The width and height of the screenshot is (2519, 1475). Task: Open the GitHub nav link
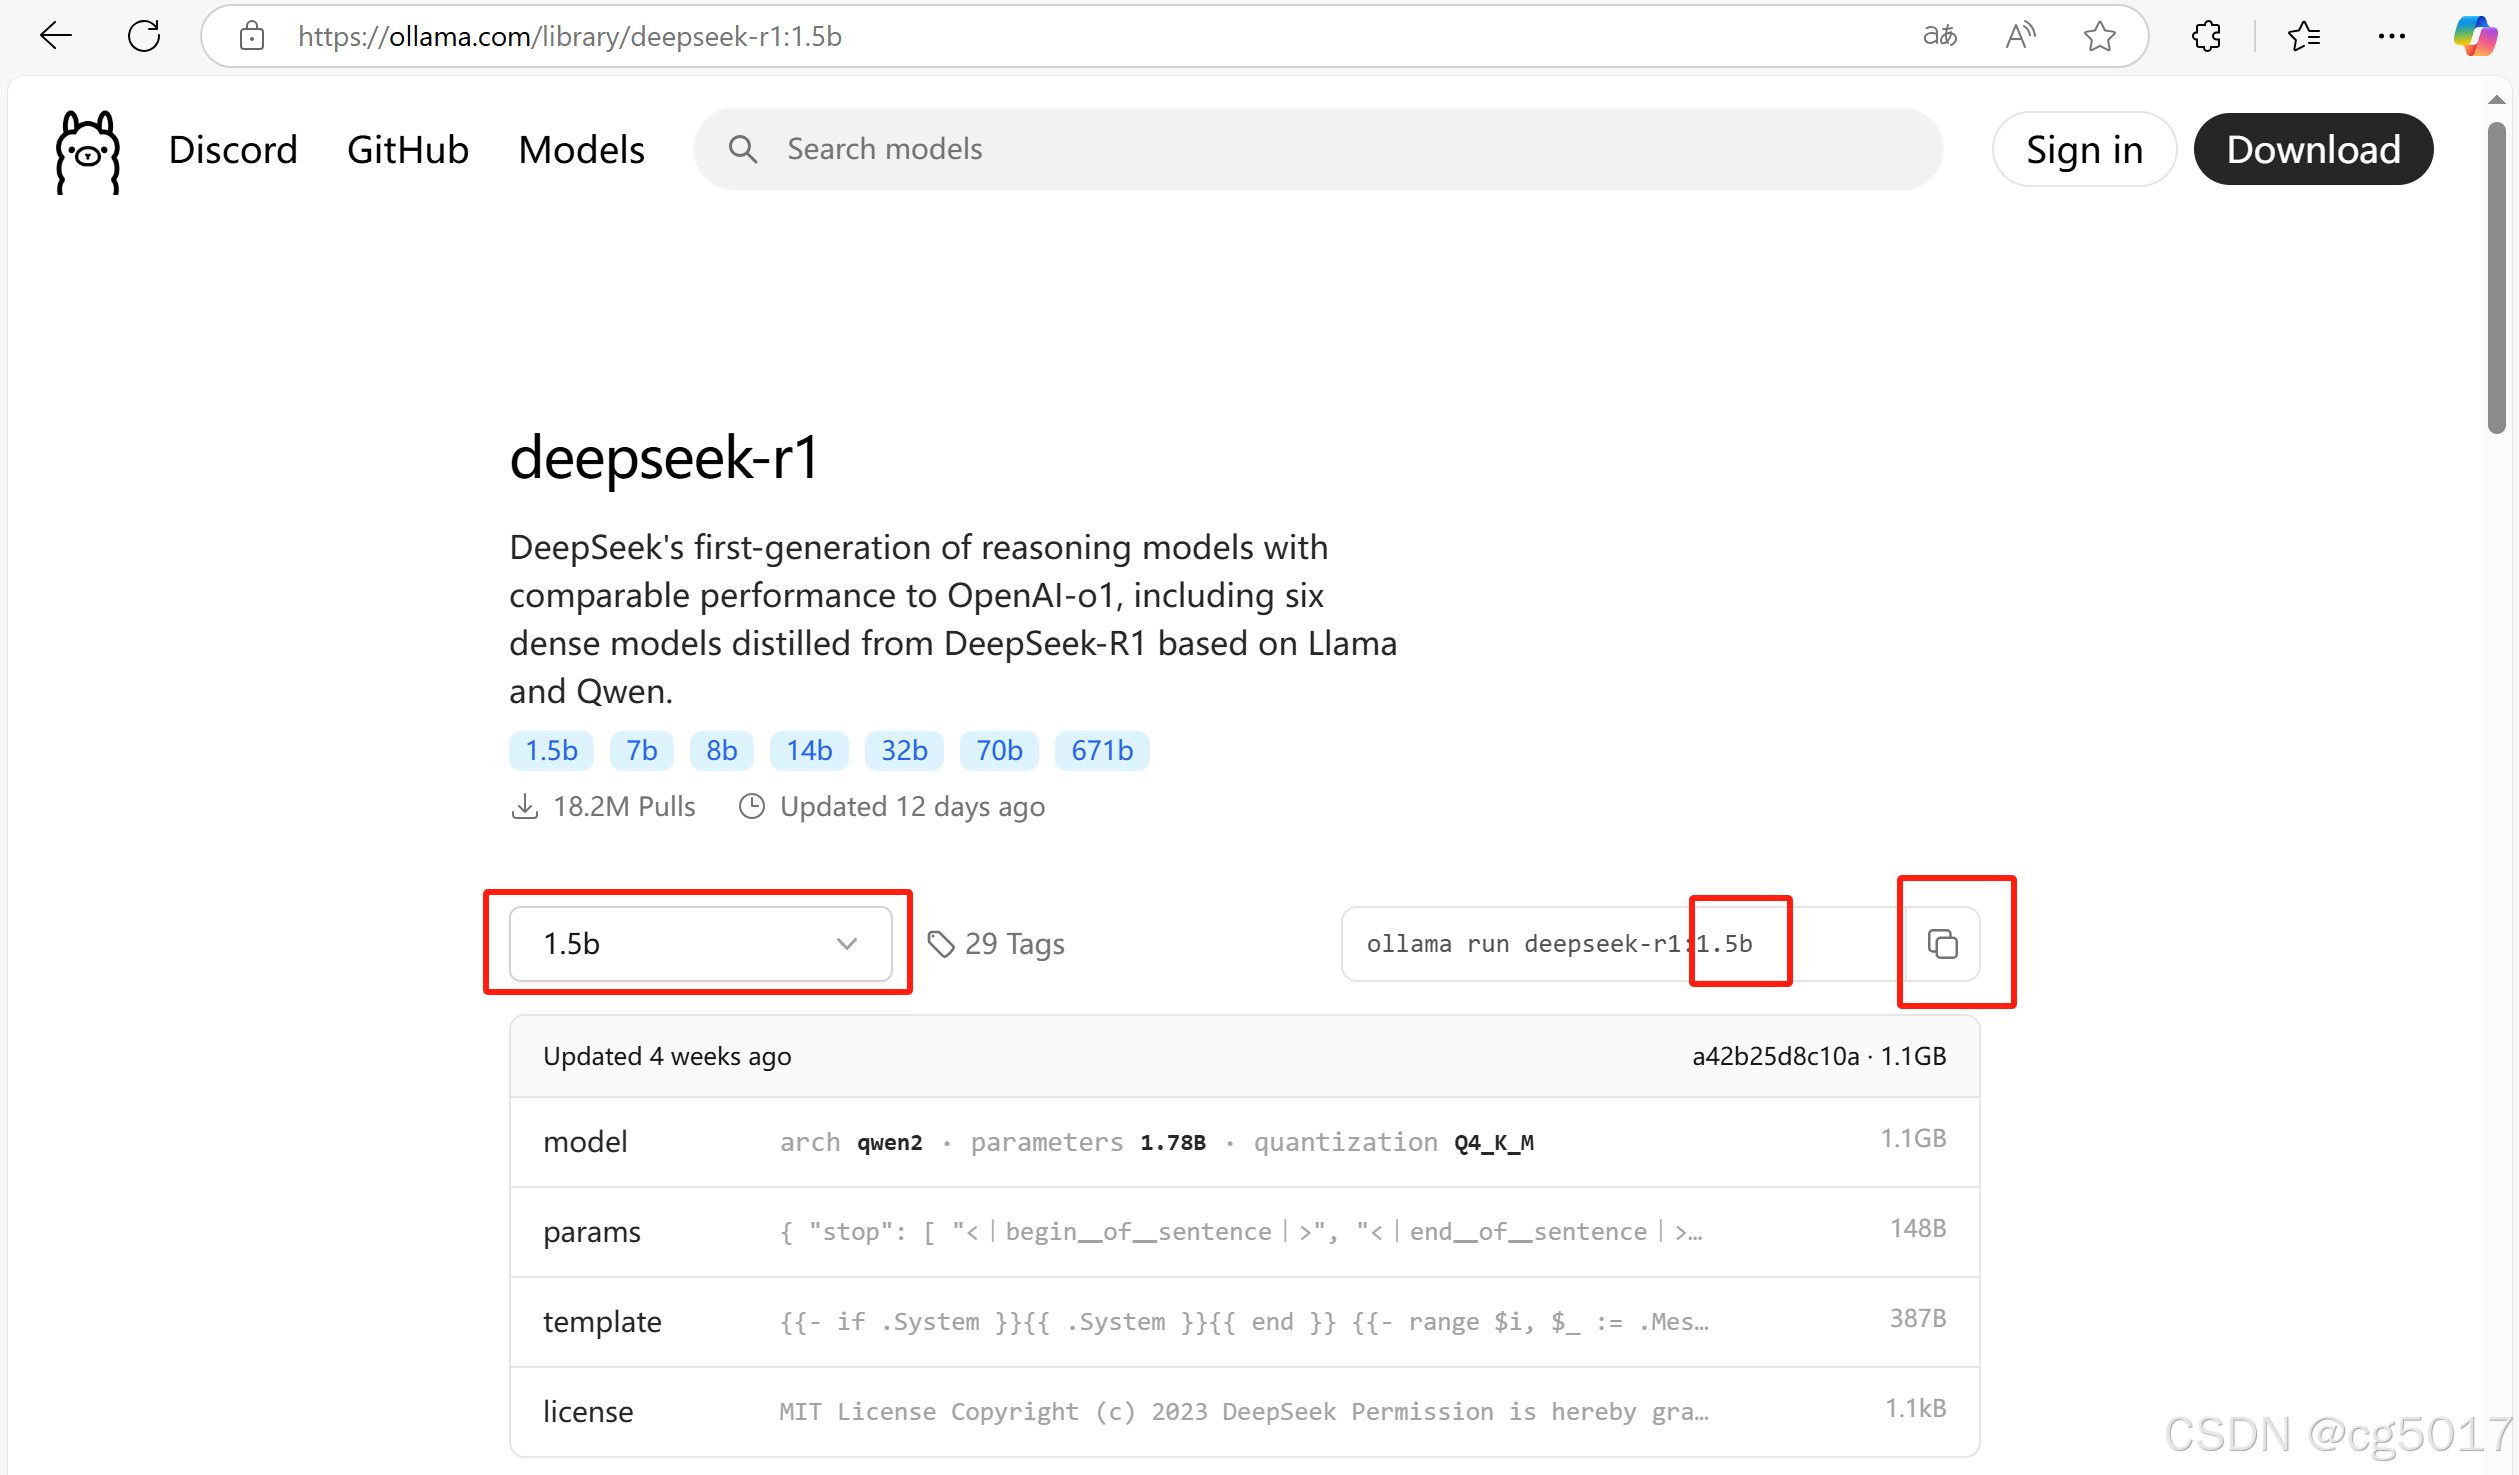click(x=407, y=150)
